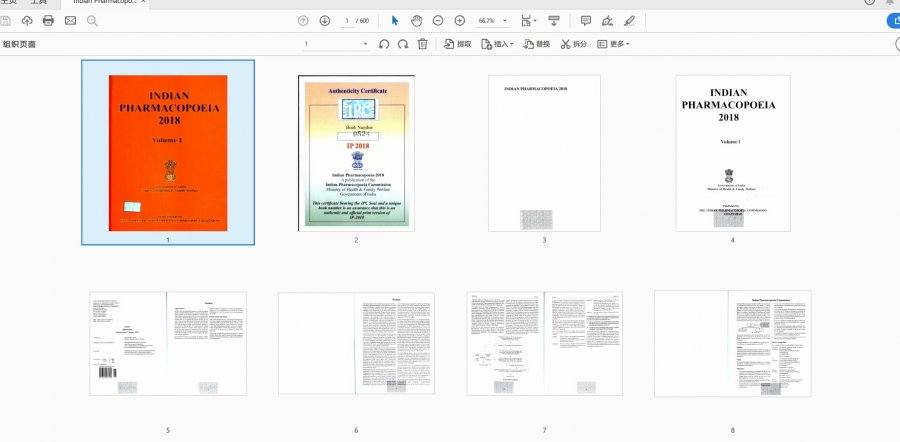Screen dimensions: 900x442
Task: Click the zoom out minus icon
Action: coord(439,21)
